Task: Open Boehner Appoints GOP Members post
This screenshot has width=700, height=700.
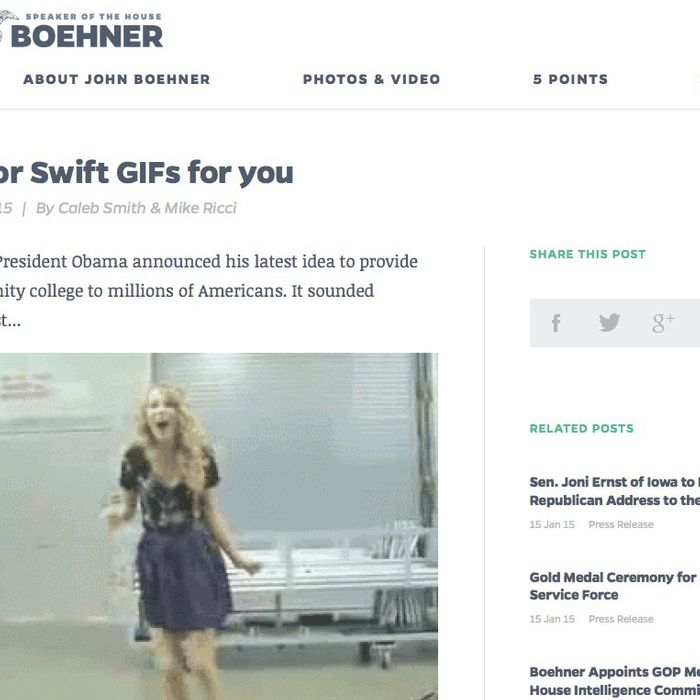Action: (614, 681)
